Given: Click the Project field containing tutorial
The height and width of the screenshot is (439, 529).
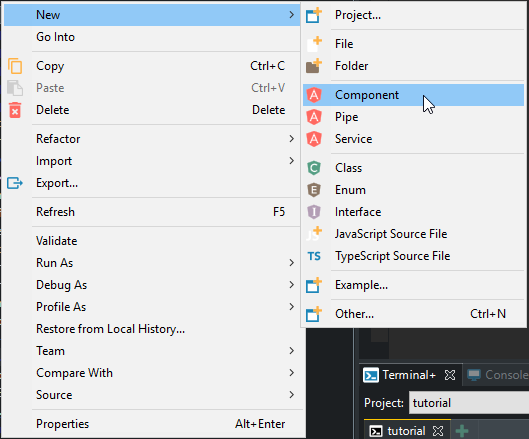Looking at the screenshot, I should coord(469,403).
